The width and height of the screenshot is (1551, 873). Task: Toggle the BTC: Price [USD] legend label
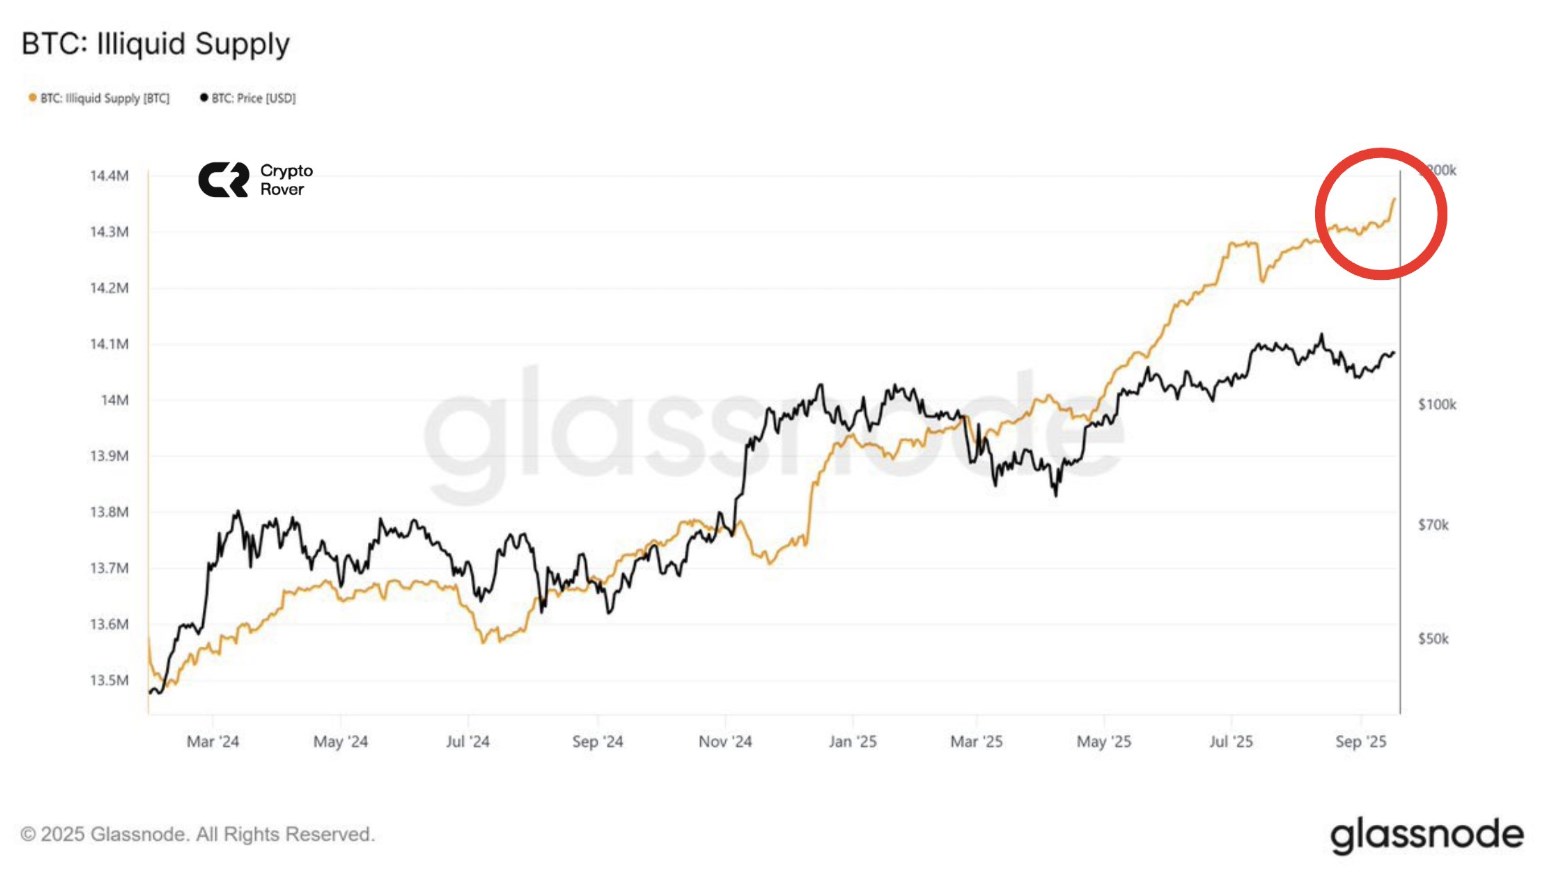253,98
